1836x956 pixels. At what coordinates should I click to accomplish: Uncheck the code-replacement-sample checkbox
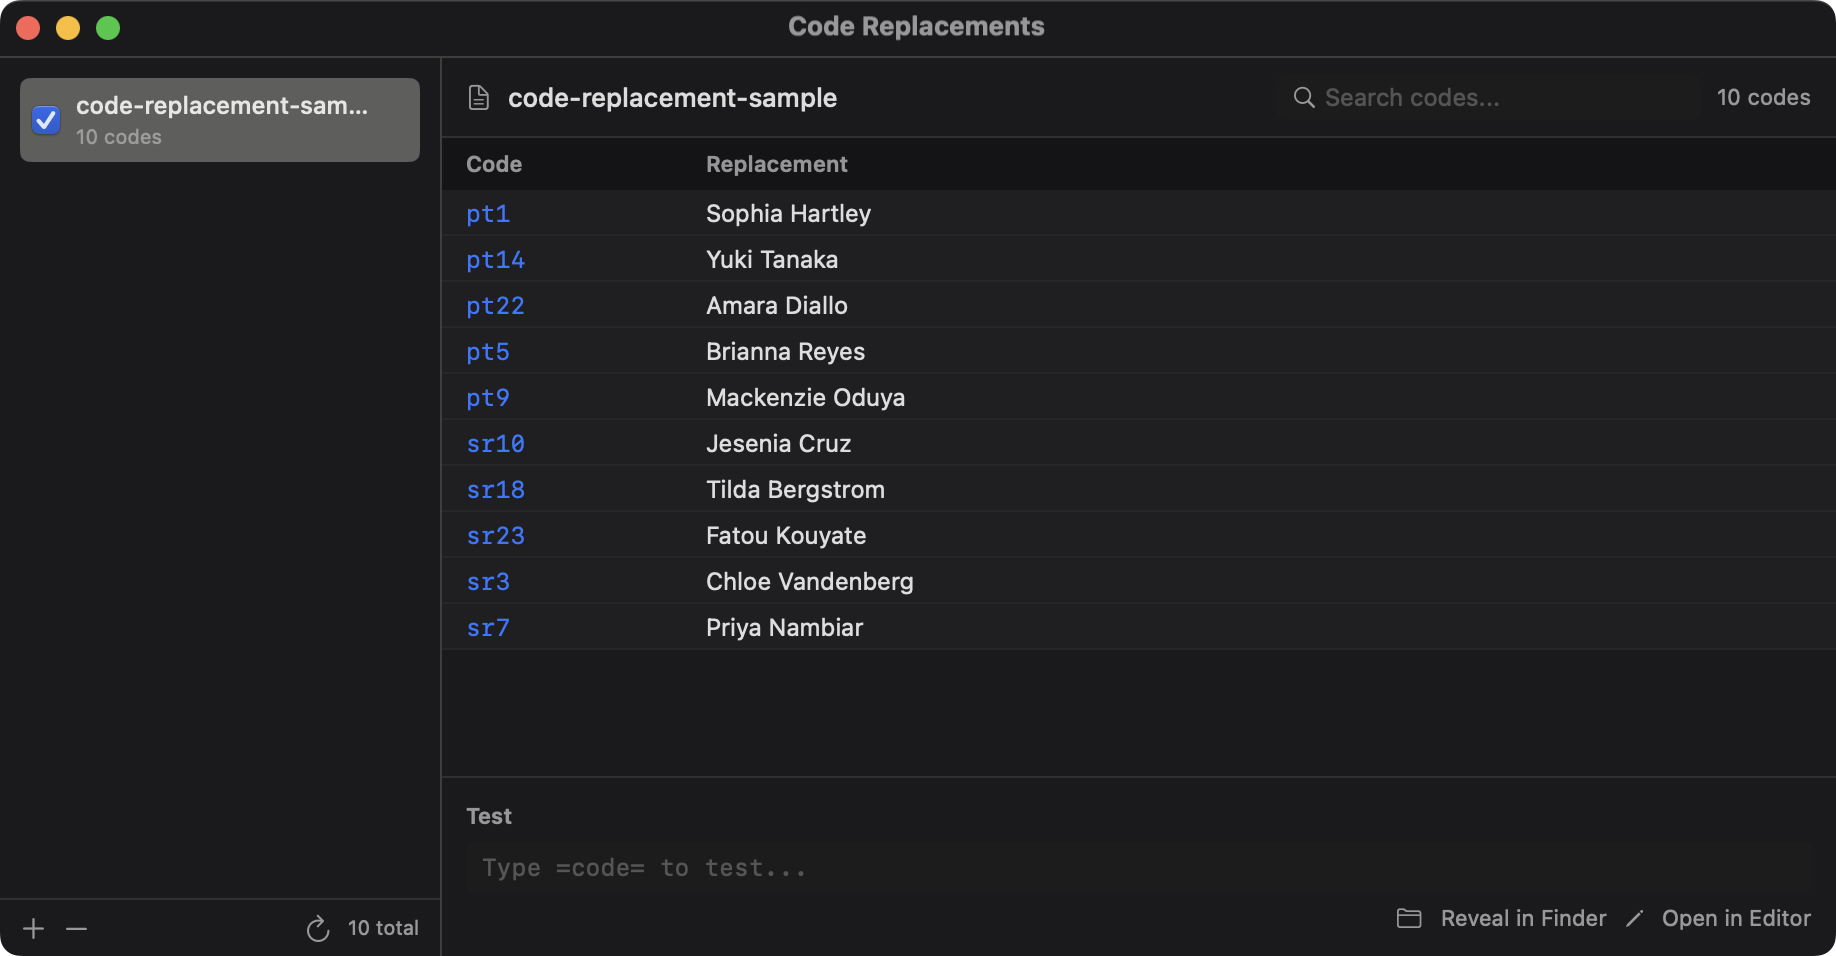(46, 120)
